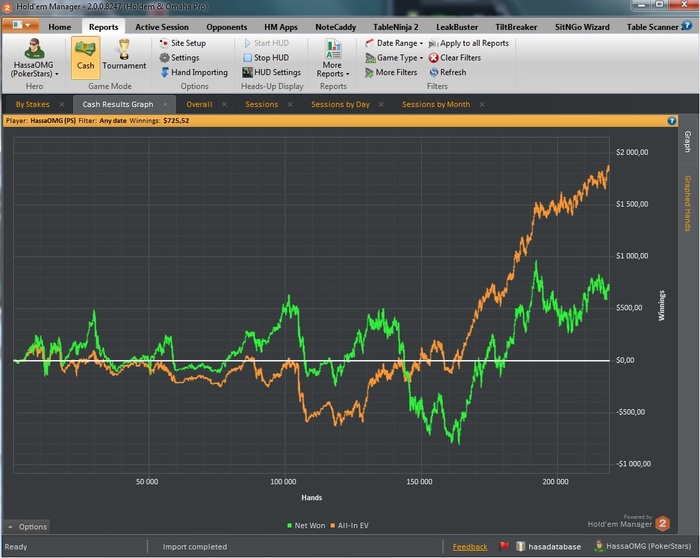Open the NoteCaddy ribbon tab
Screen dimensions: 700x558
336,27
